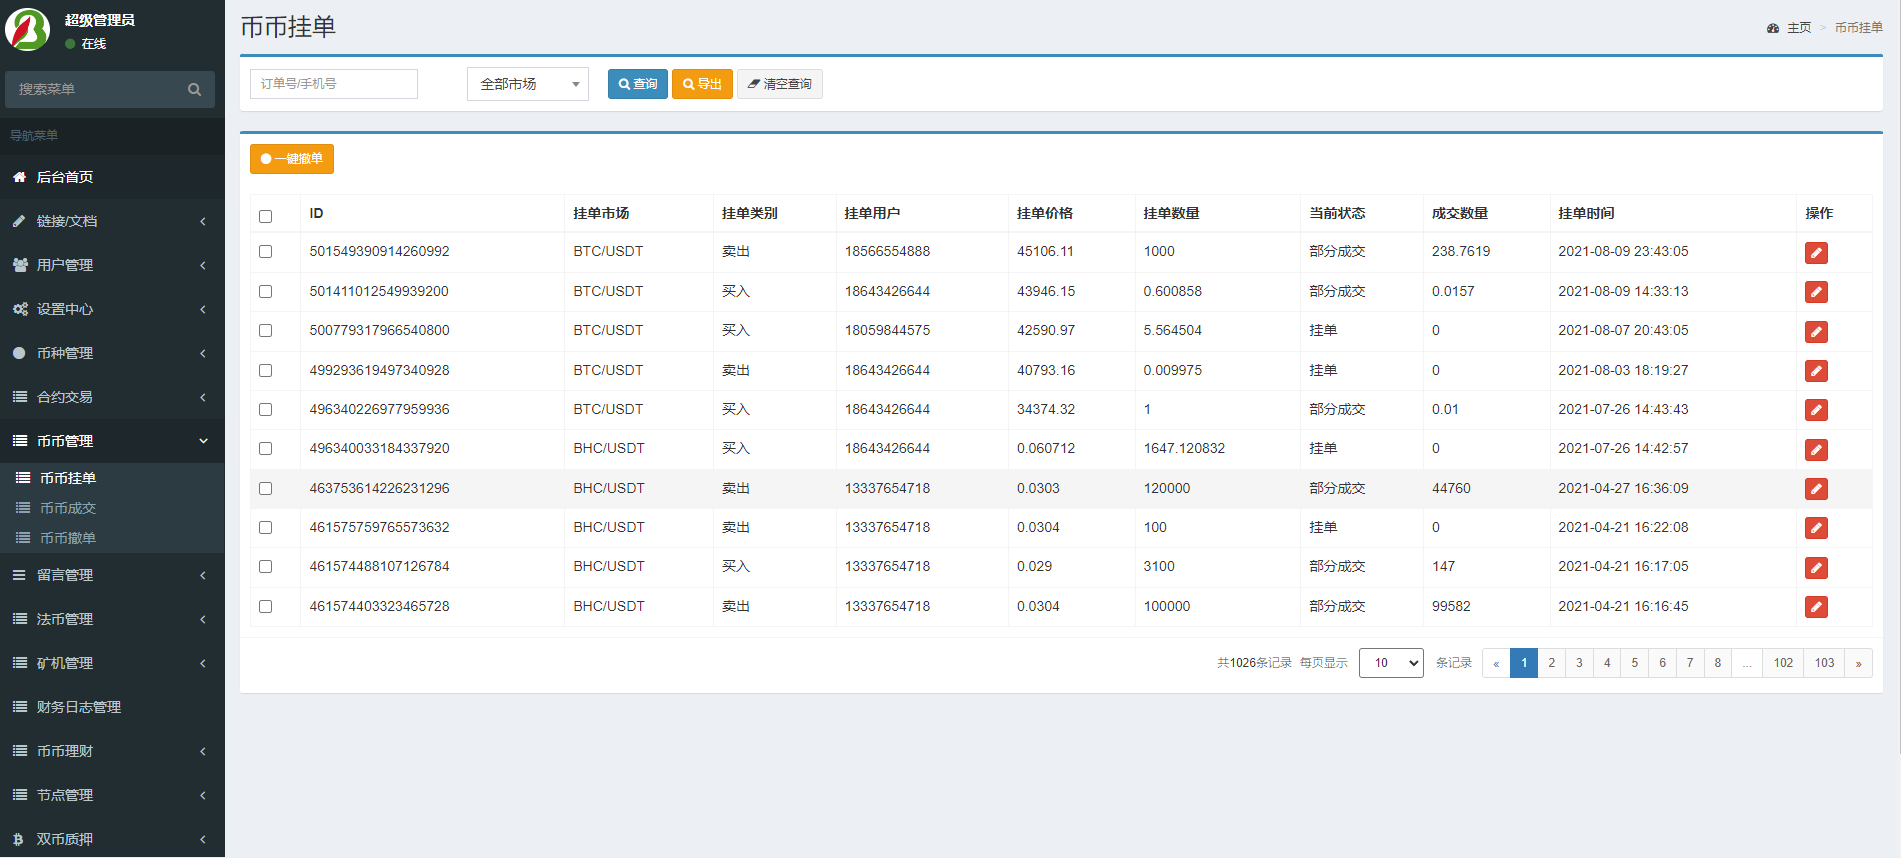Click the superadmin avatar logo
Image resolution: width=1901 pixels, height=860 pixels.
click(27, 30)
